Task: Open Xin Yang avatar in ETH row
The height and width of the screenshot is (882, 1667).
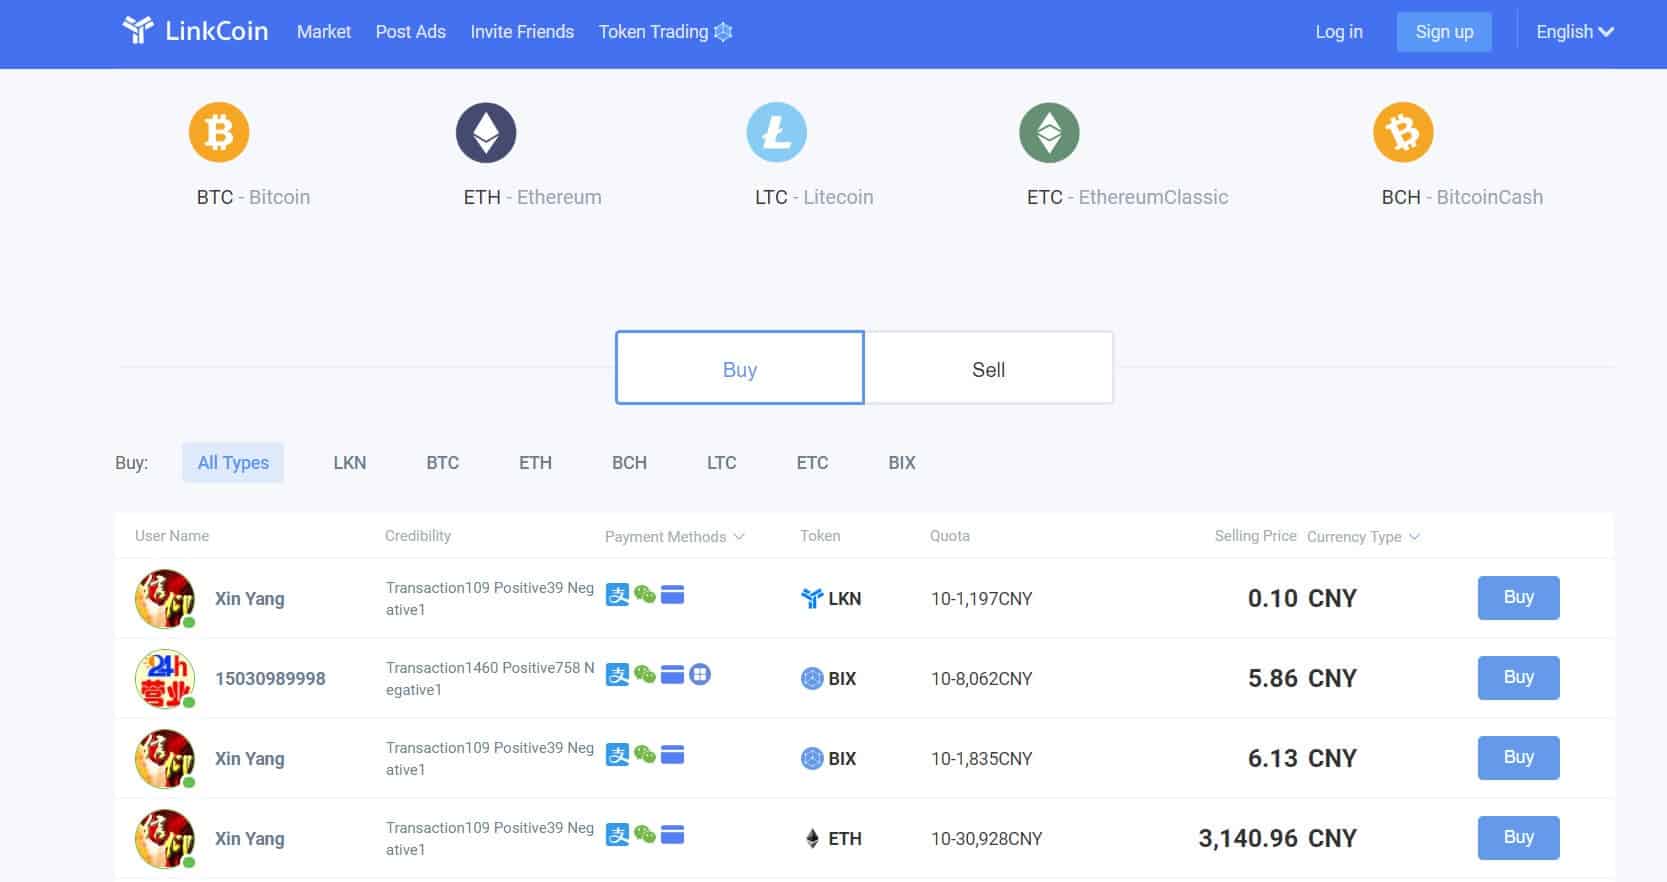Action: tap(165, 839)
